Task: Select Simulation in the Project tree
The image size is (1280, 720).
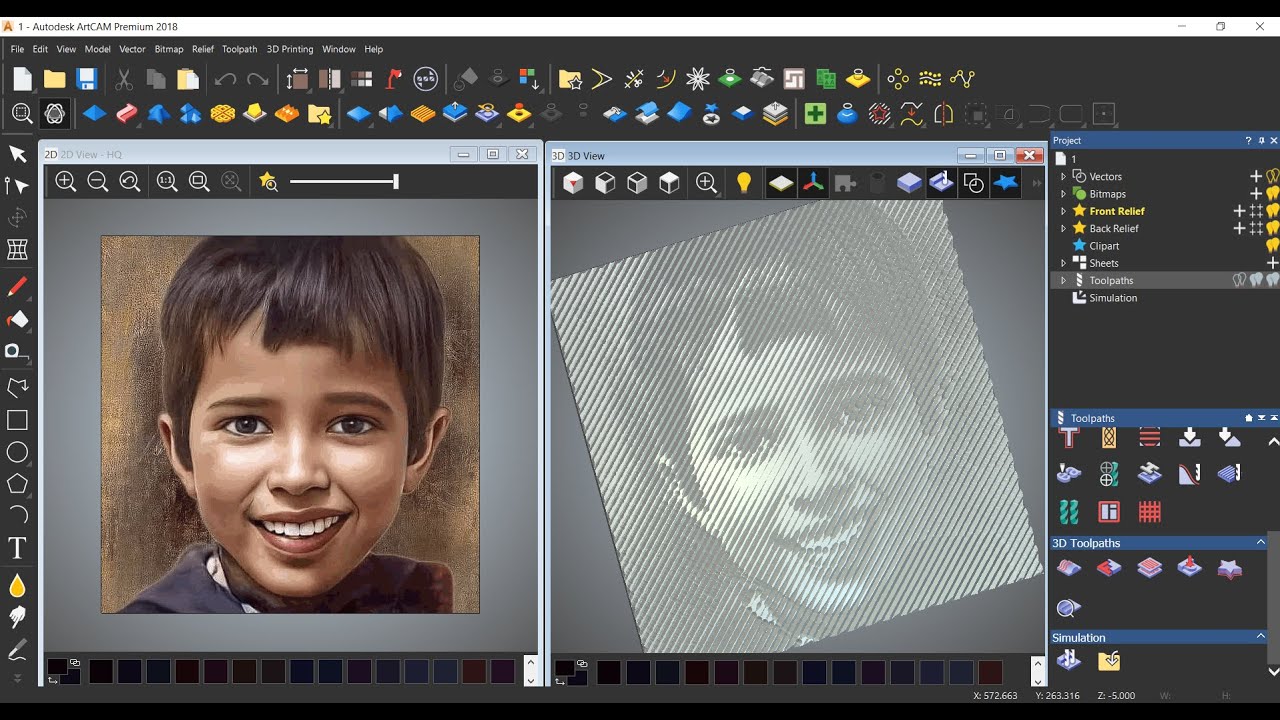Action: (1113, 298)
